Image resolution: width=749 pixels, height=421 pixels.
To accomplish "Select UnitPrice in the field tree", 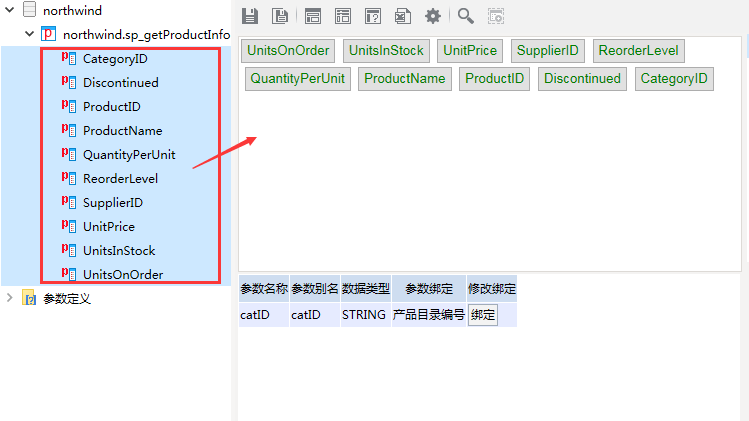I will tap(109, 227).
